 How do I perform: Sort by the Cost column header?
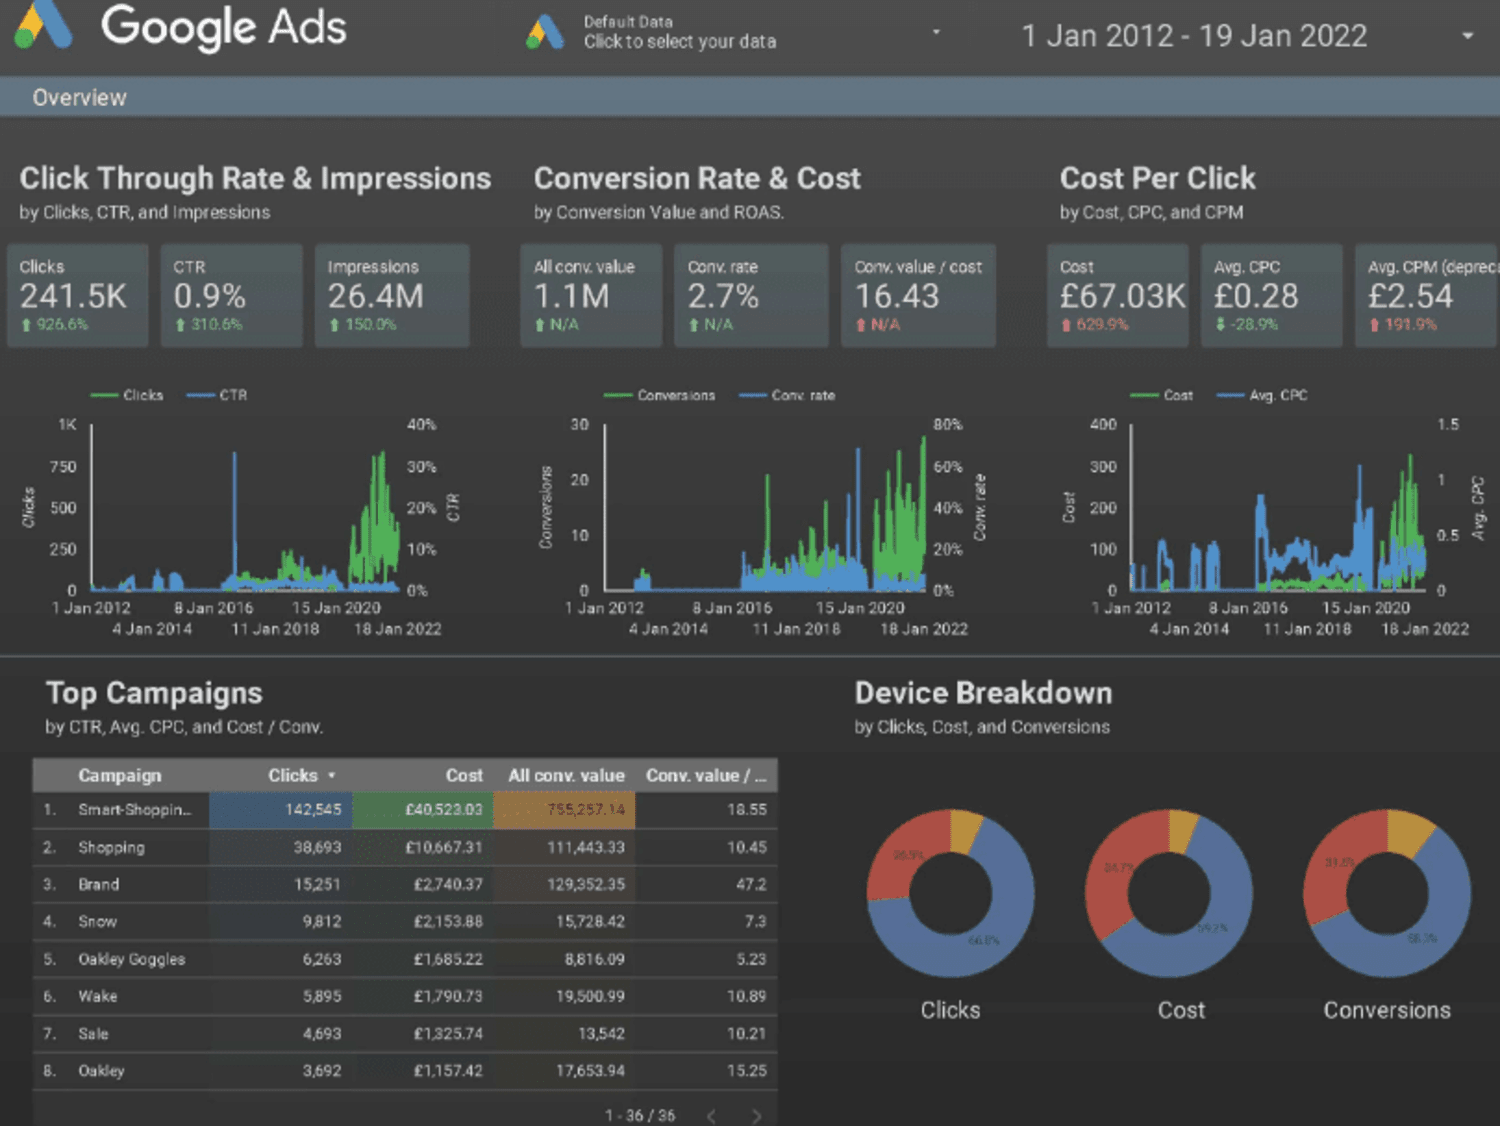tap(464, 775)
